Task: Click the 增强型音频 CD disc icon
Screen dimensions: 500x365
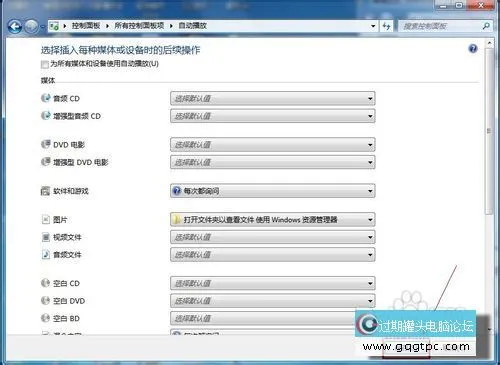Action: click(x=45, y=116)
